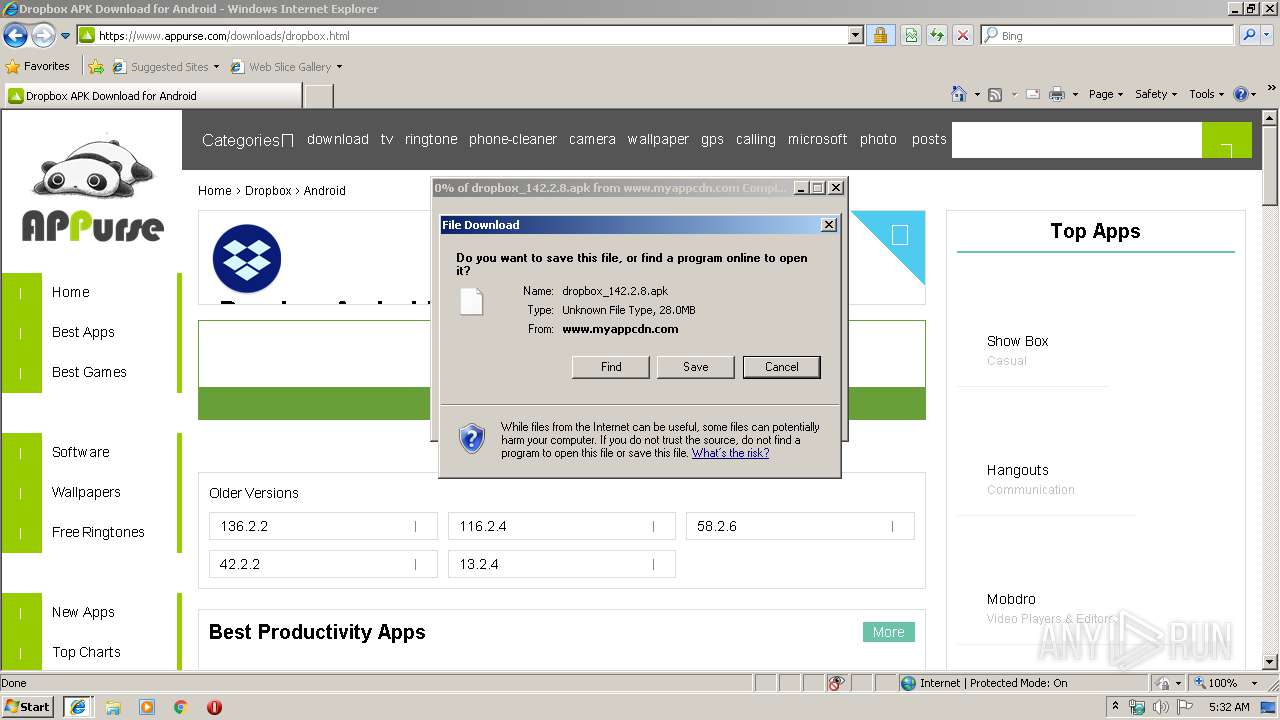Click the RSS Feeds toolbar icon
Viewport: 1280px width, 720px height.
click(995, 94)
